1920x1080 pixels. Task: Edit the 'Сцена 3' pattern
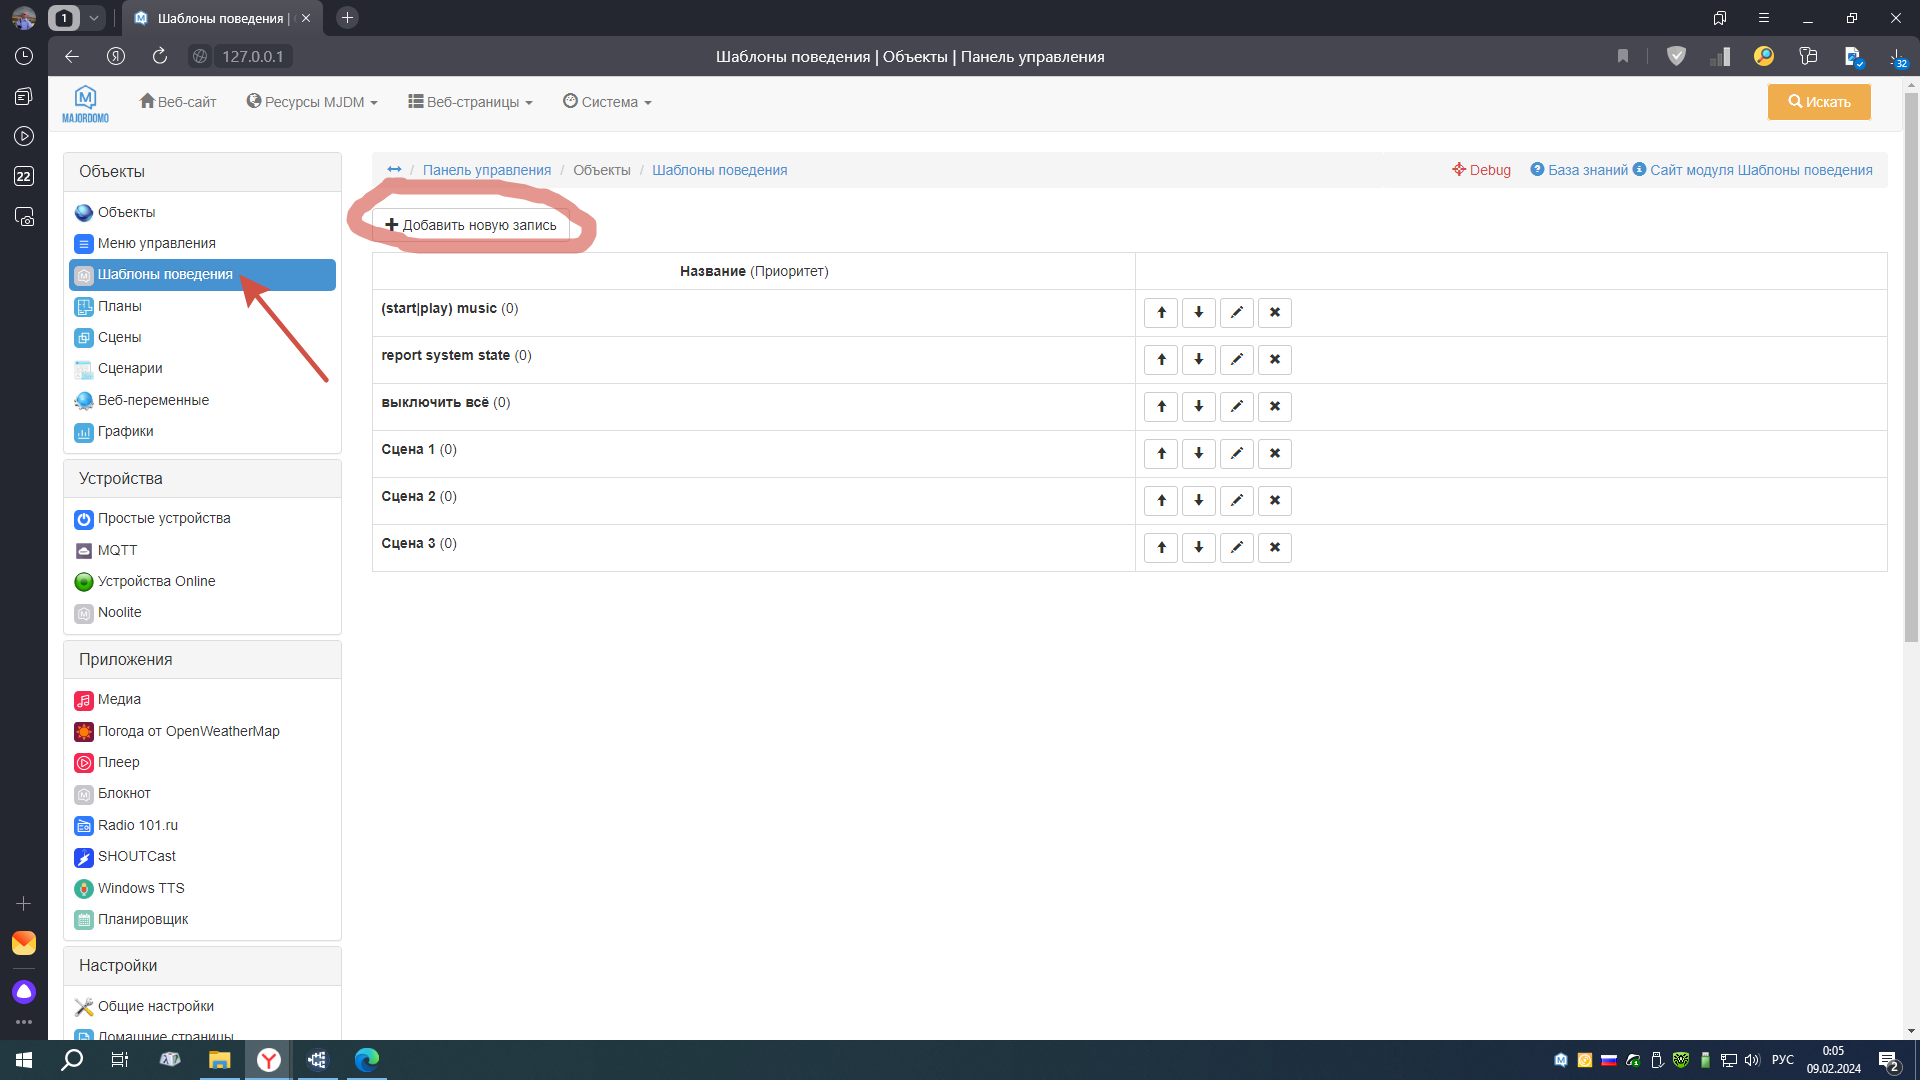pos(1236,548)
